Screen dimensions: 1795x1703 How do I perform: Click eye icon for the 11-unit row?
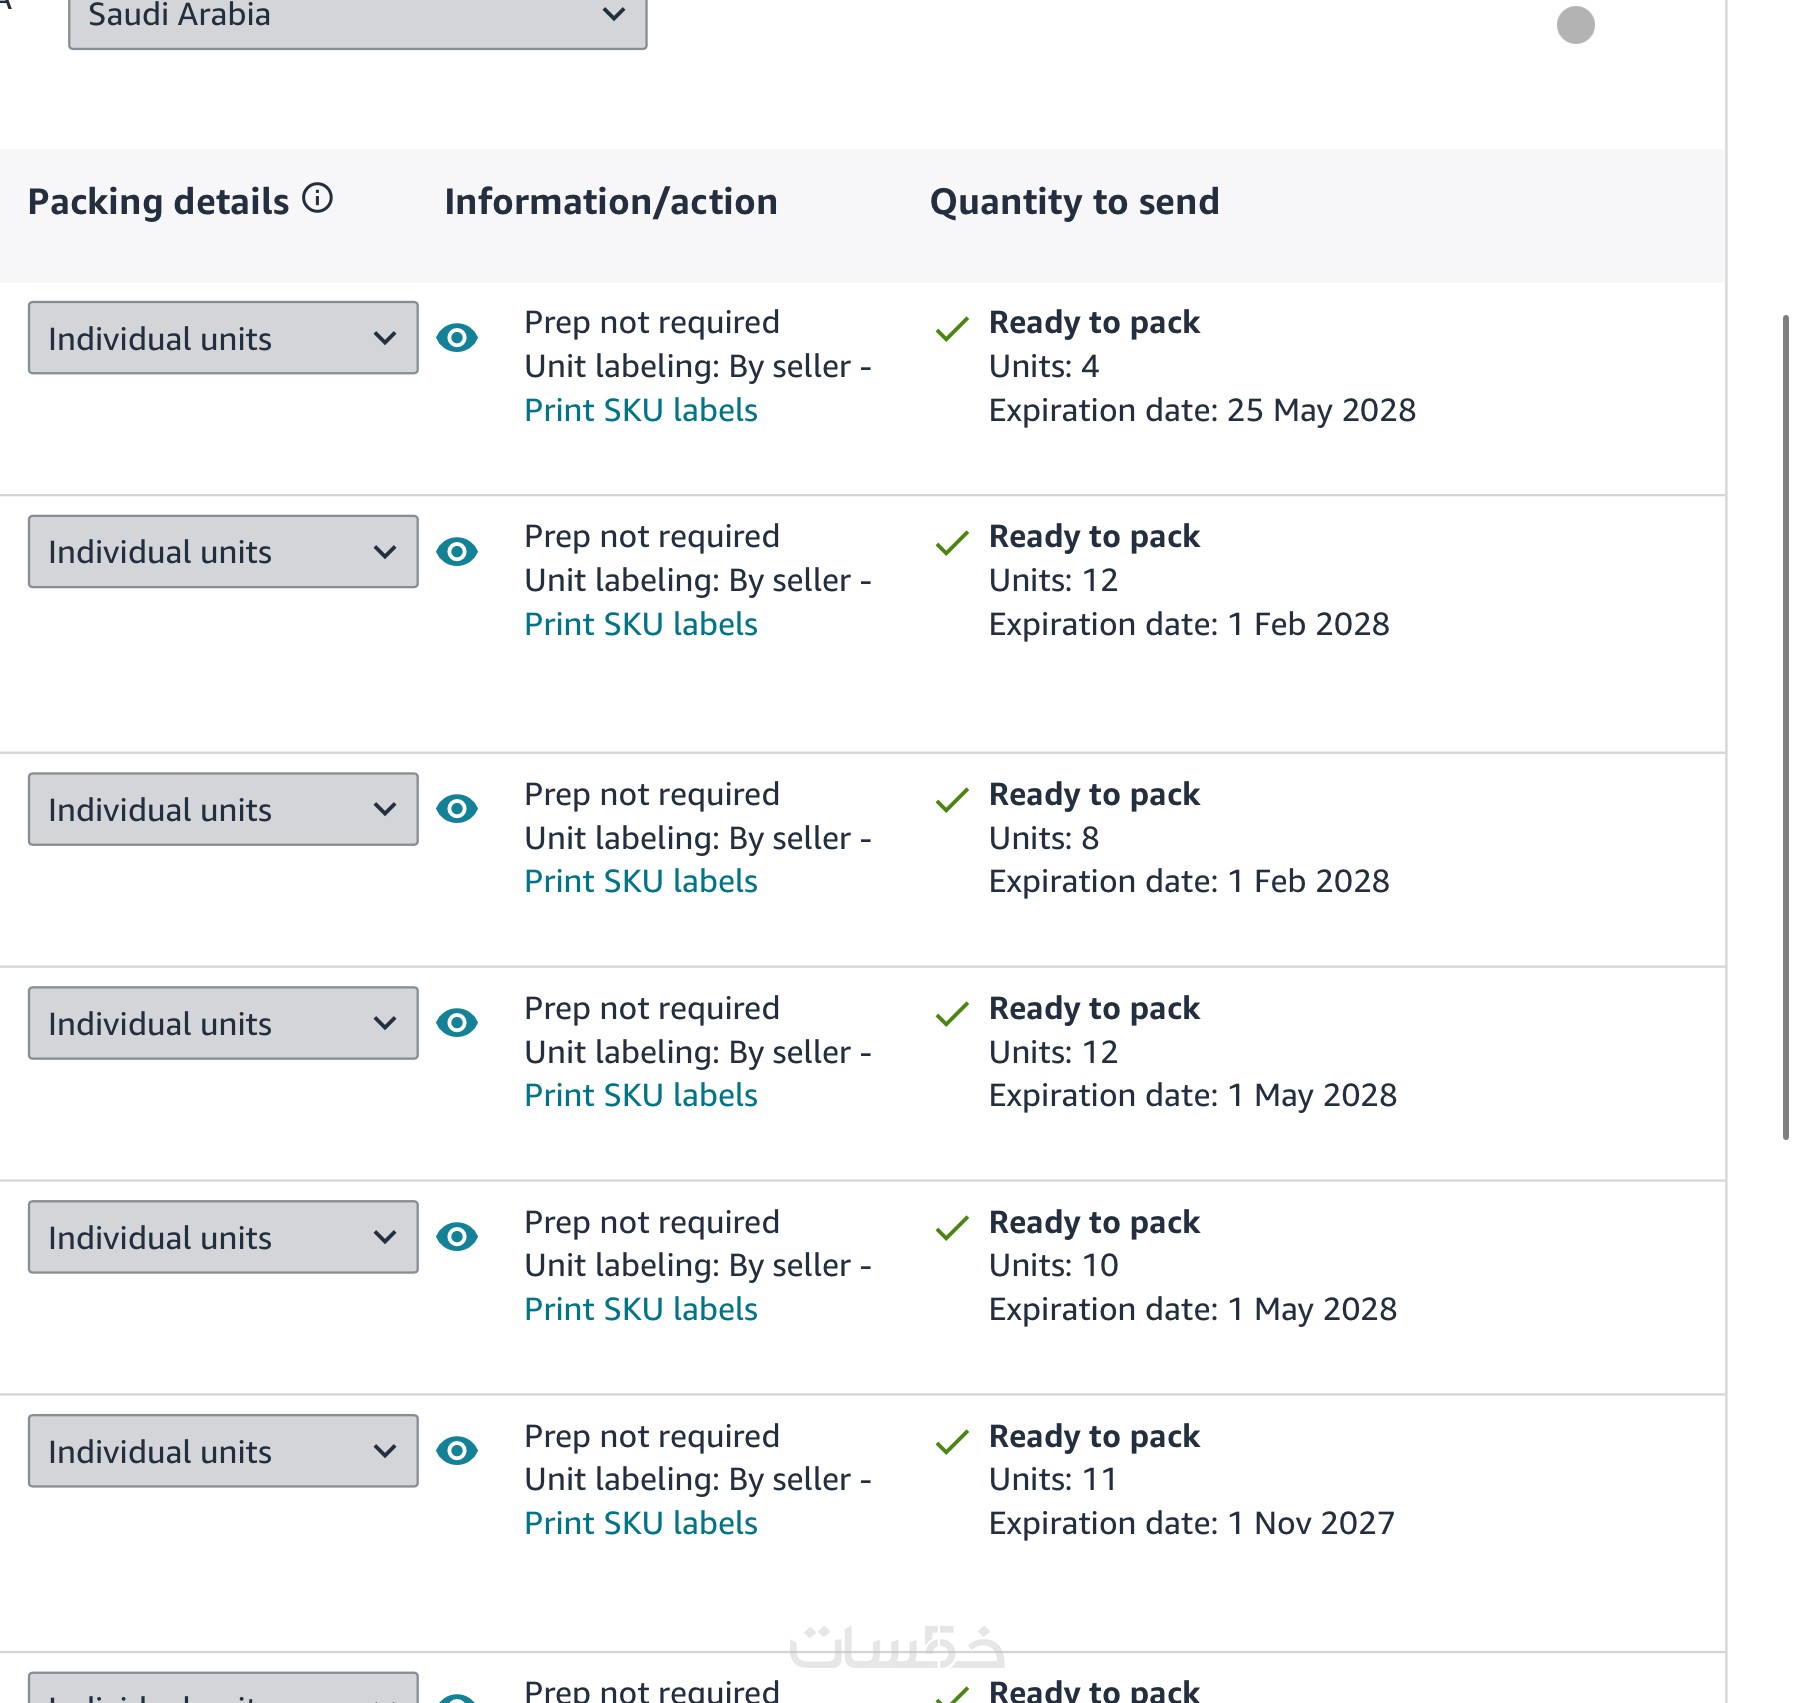pyautogui.click(x=457, y=1451)
